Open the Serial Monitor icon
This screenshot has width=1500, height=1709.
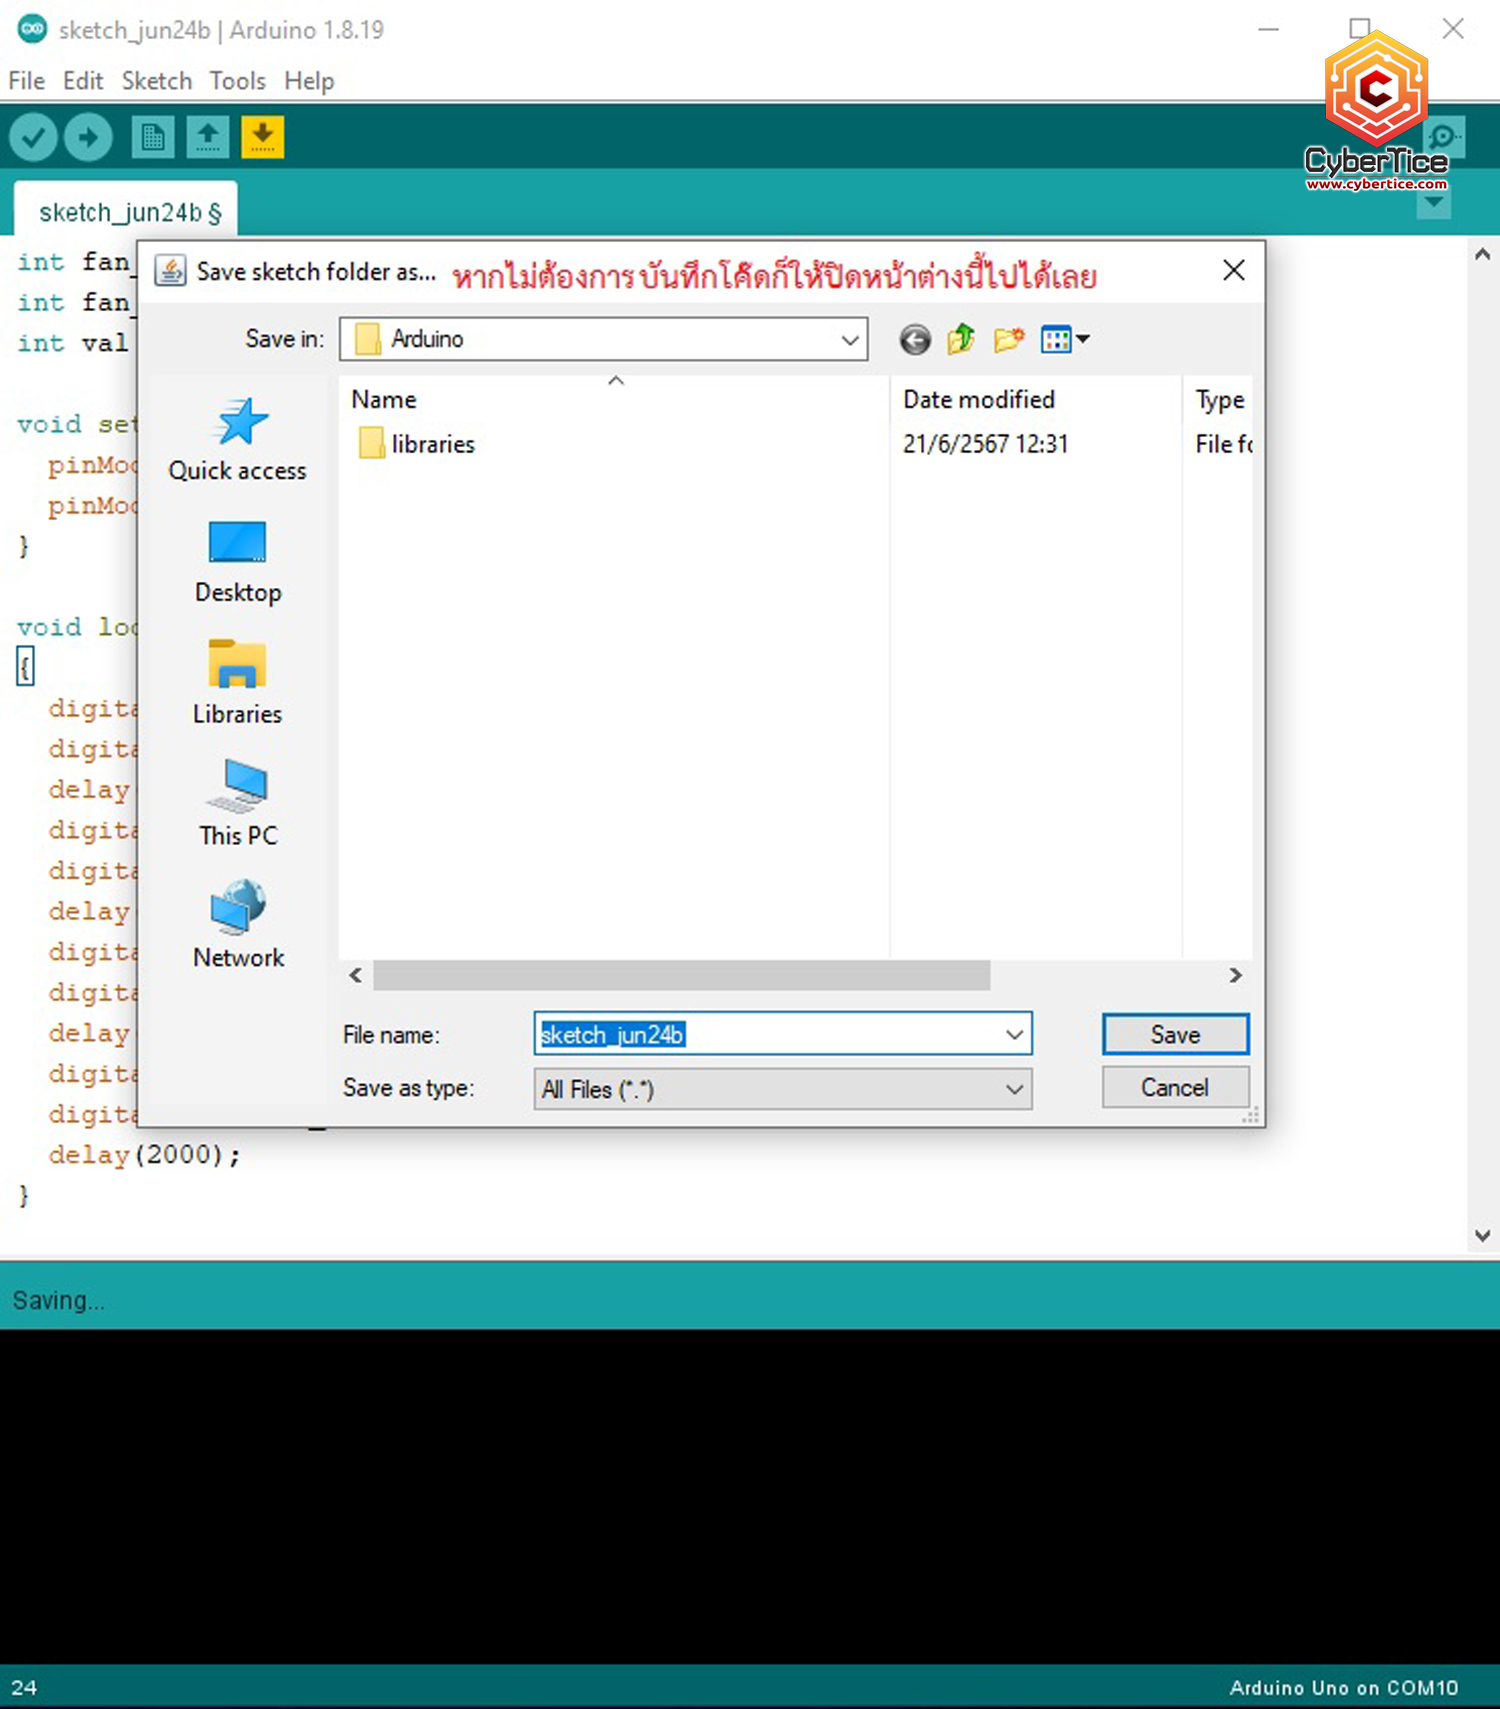coord(1443,137)
